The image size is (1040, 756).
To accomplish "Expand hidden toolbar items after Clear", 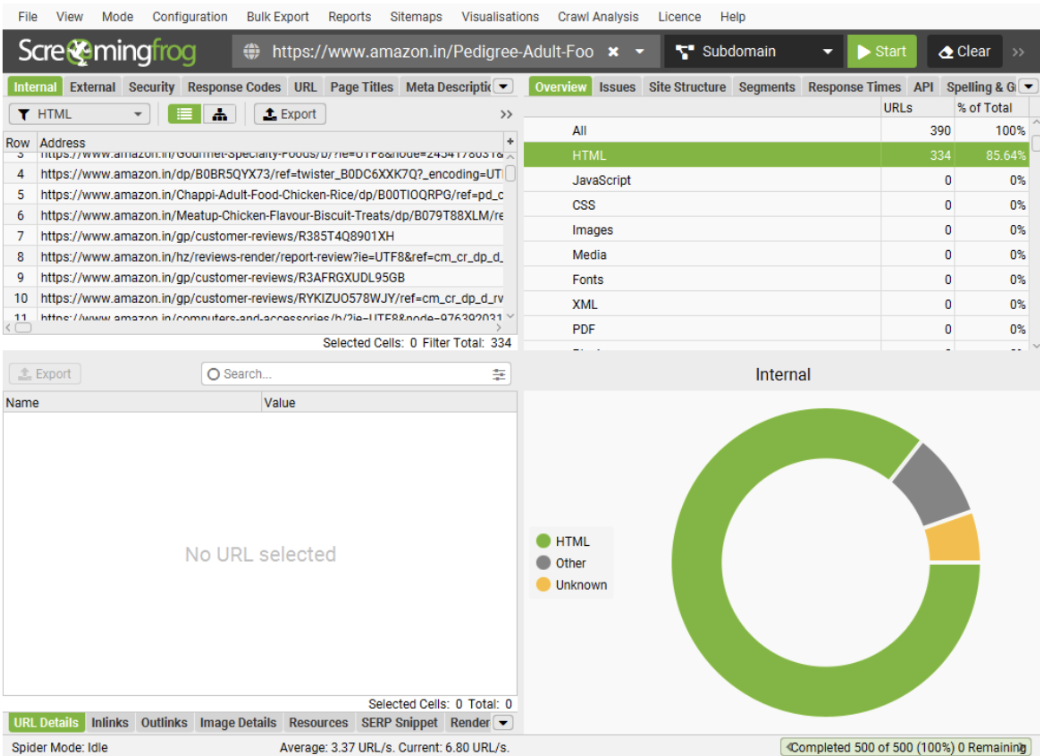I will [1018, 51].
